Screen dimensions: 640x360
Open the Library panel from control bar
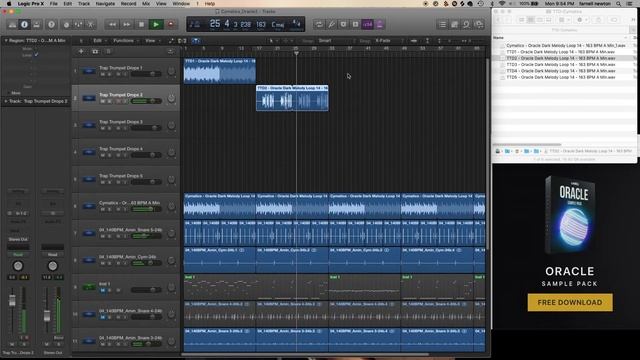[12, 24]
